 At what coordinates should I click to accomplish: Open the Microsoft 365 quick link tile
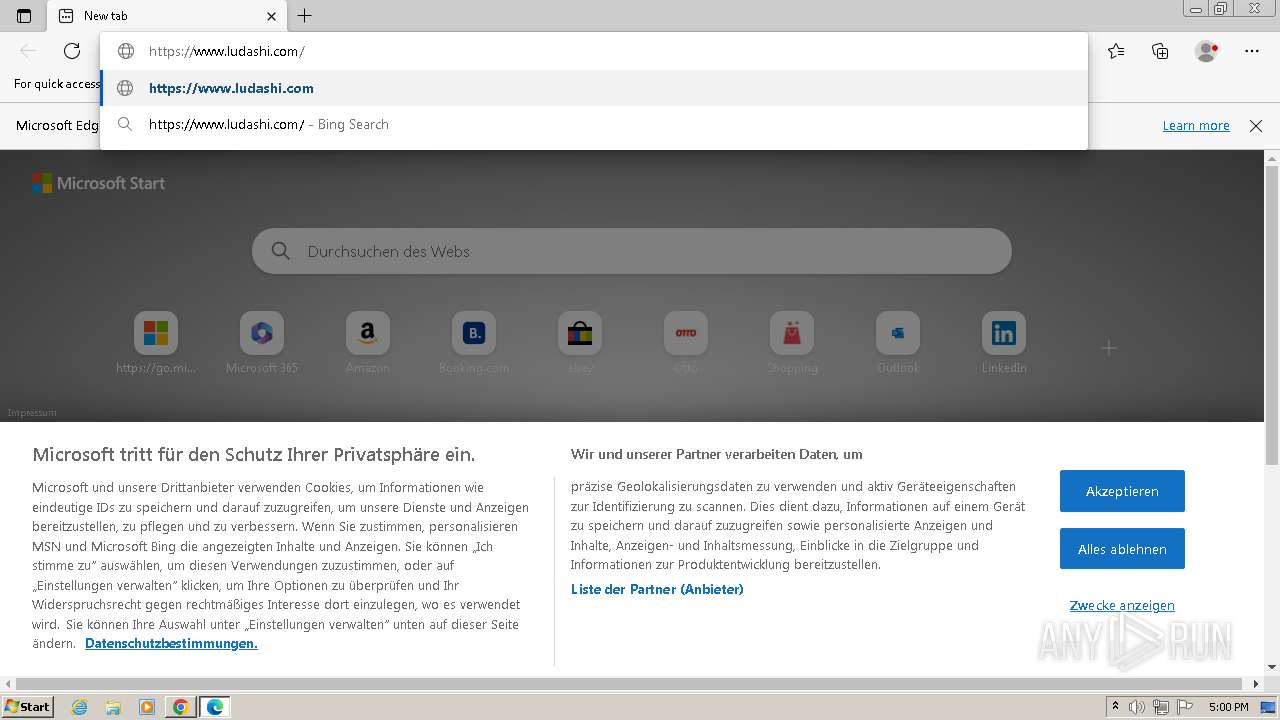pos(262,343)
